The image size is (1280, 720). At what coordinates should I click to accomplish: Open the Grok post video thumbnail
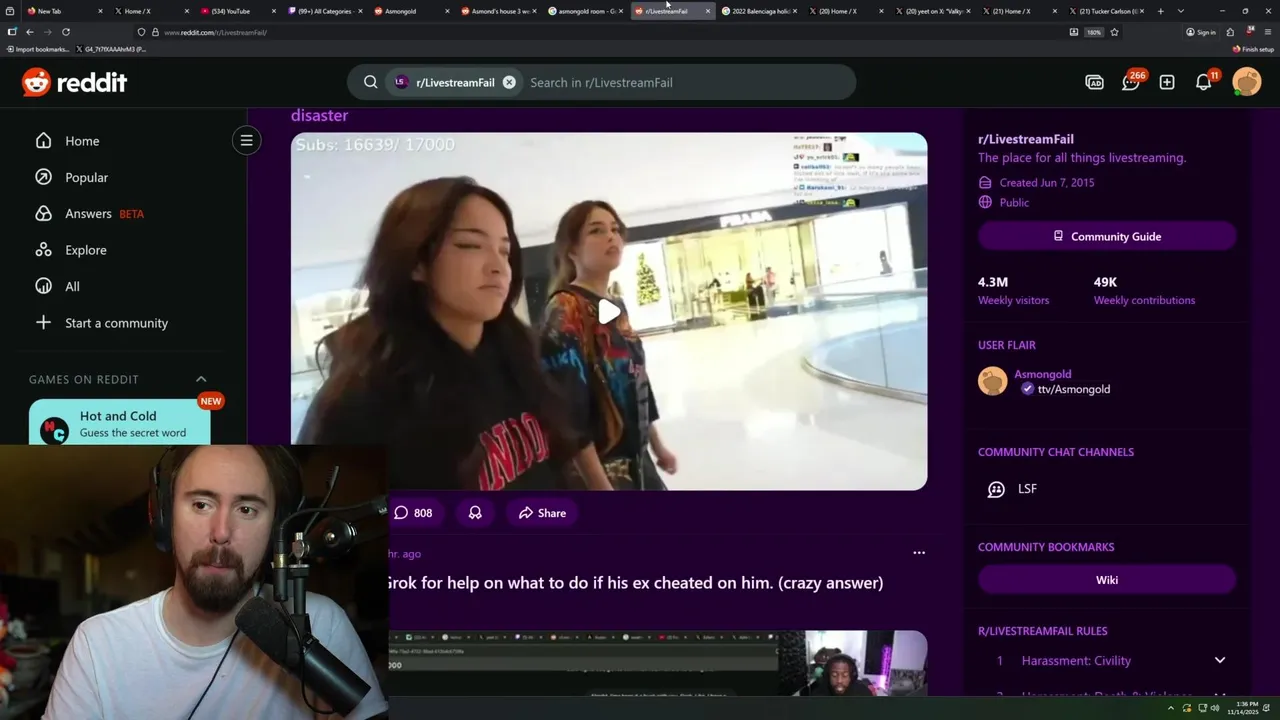point(658,662)
